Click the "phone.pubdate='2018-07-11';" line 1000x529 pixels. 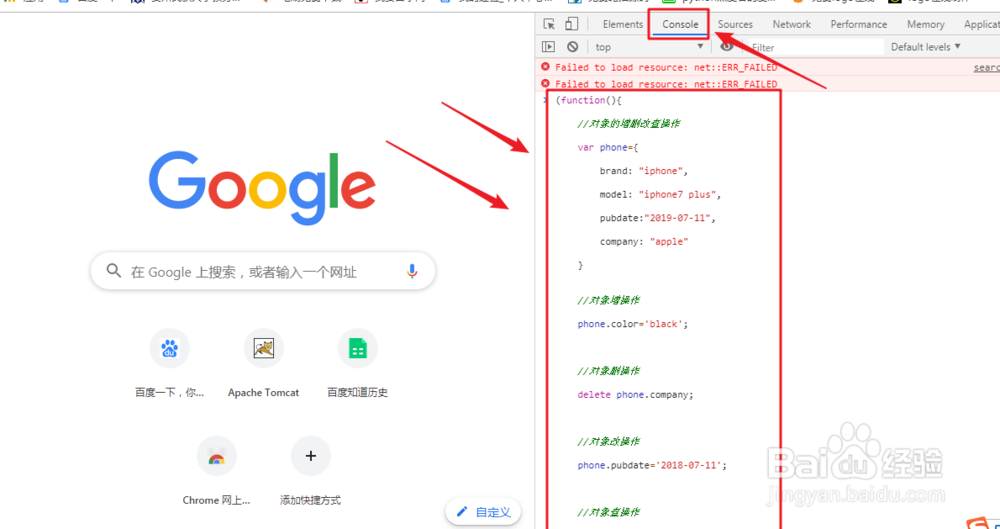coord(652,465)
